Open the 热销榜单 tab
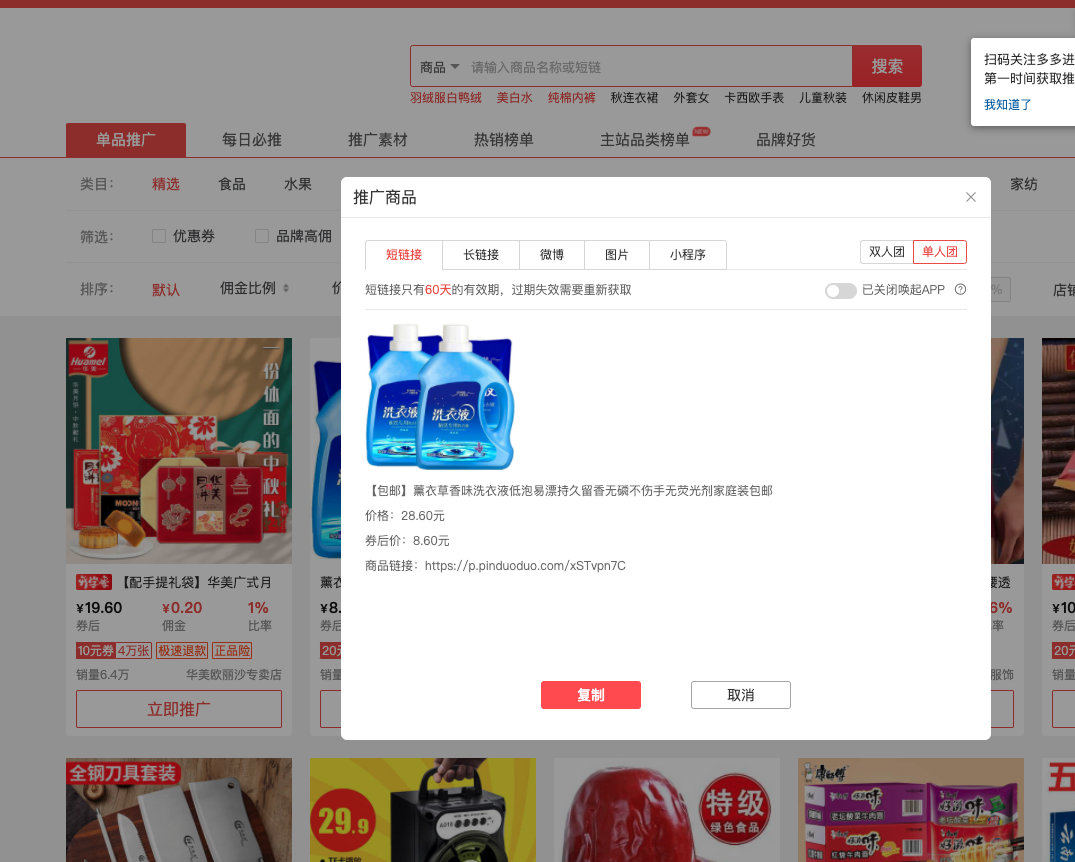This screenshot has height=862, width=1075. [504, 140]
